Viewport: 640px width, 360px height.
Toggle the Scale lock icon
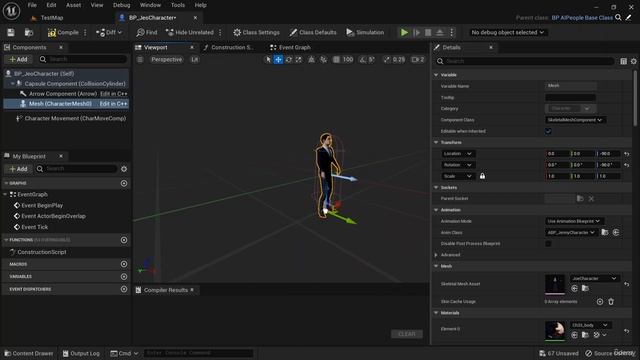[x=482, y=176]
